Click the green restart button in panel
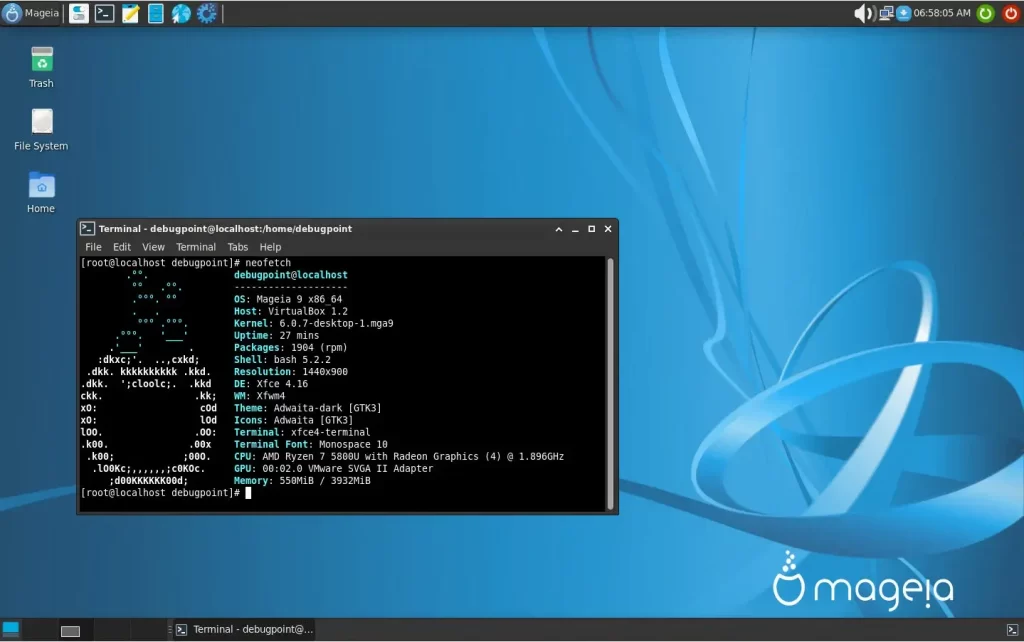This screenshot has width=1024, height=642. 985,13
